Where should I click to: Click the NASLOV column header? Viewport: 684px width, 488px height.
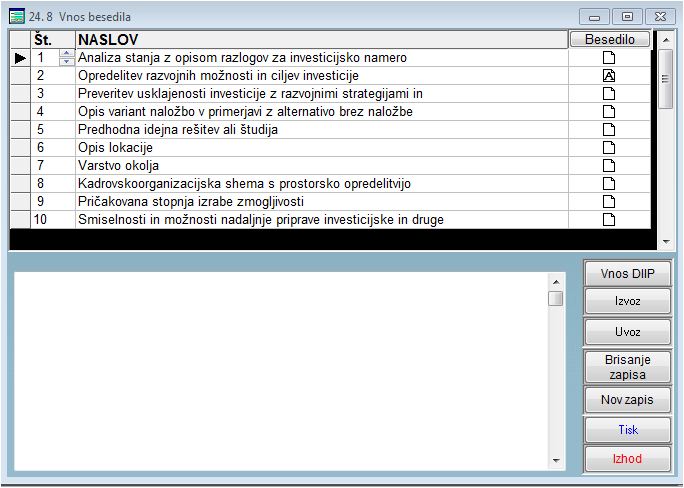[x=320, y=40]
